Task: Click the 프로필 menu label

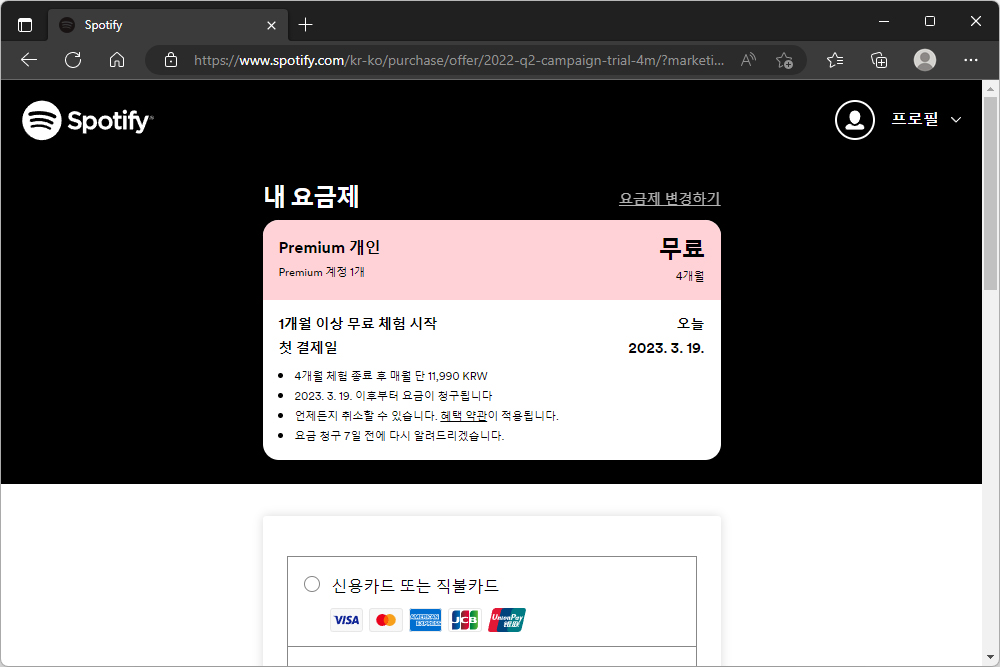Action: click(915, 119)
